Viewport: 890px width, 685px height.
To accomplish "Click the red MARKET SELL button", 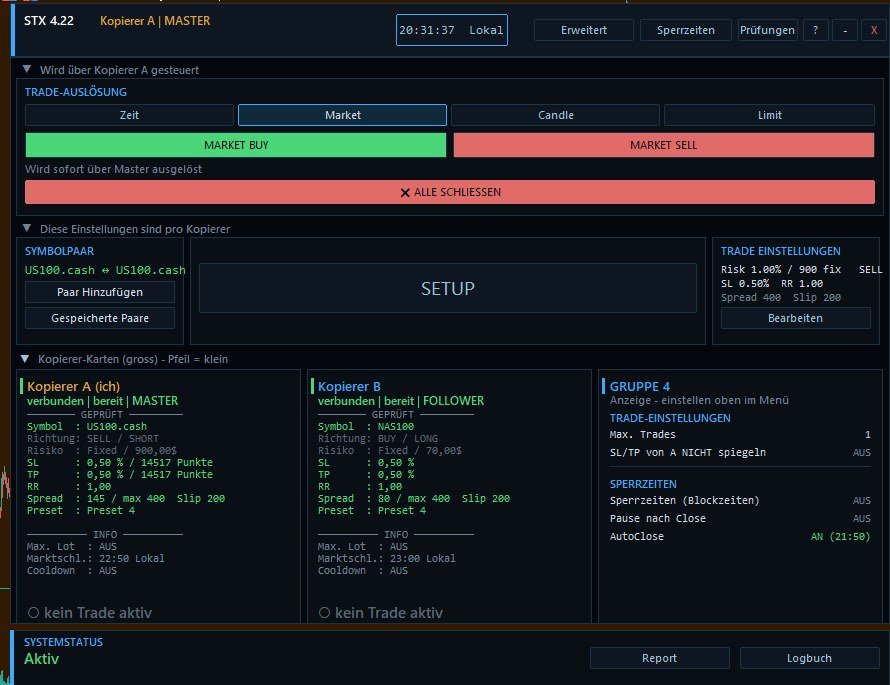I will (x=664, y=145).
